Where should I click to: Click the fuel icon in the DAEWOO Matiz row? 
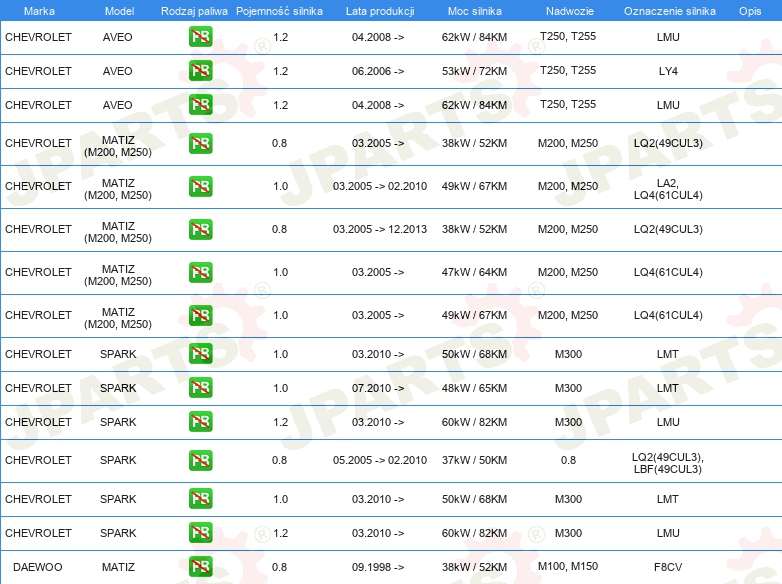[x=200, y=567]
